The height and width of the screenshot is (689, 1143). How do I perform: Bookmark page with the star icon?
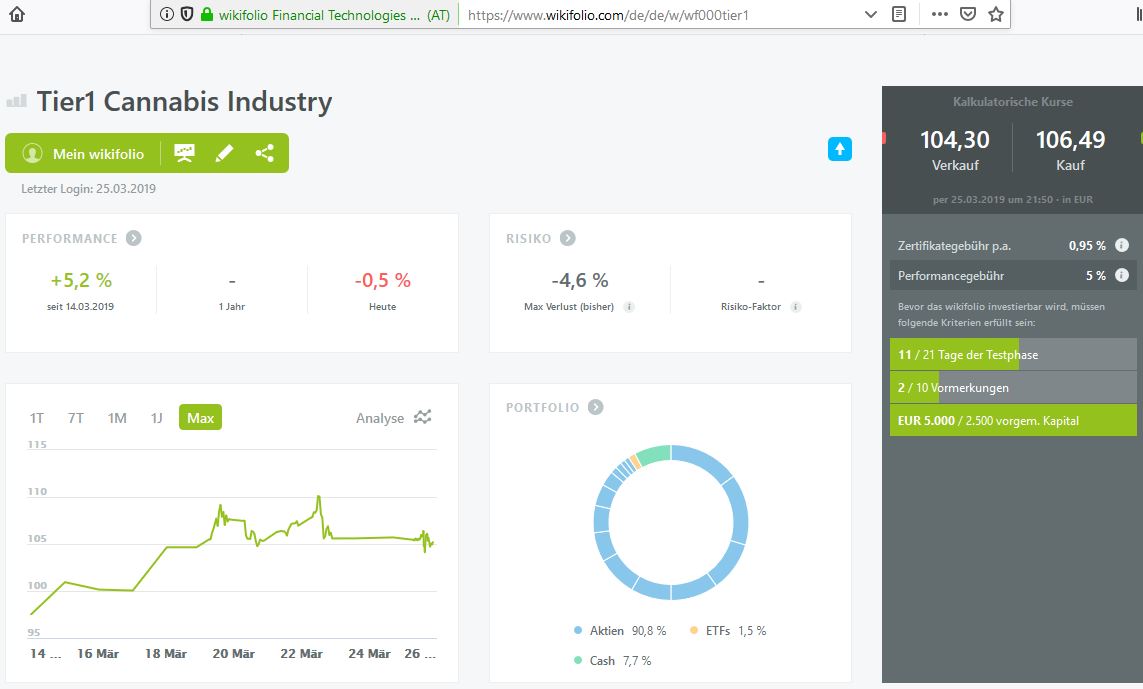point(995,14)
